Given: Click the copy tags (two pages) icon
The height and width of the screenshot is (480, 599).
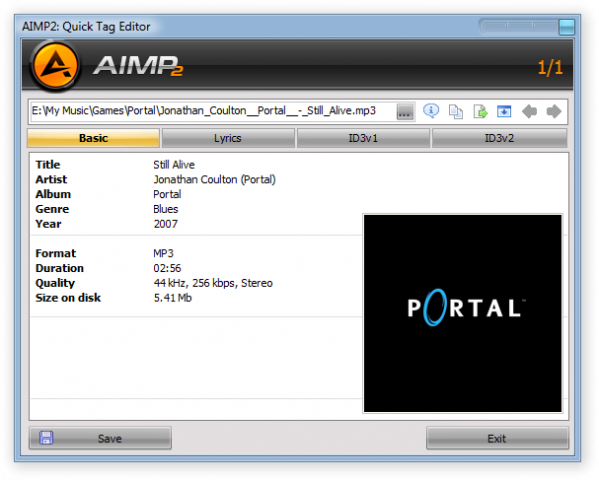Looking at the screenshot, I should point(455,112).
